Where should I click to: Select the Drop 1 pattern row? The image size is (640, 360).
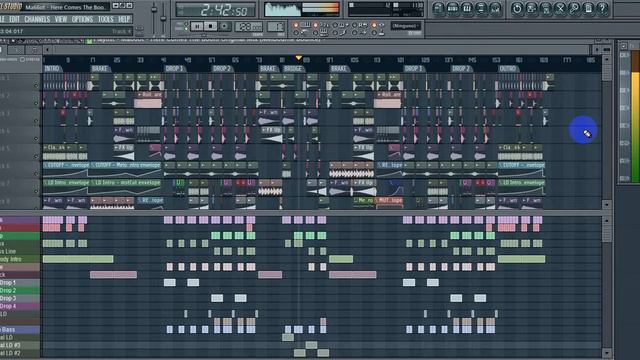coord(20,282)
